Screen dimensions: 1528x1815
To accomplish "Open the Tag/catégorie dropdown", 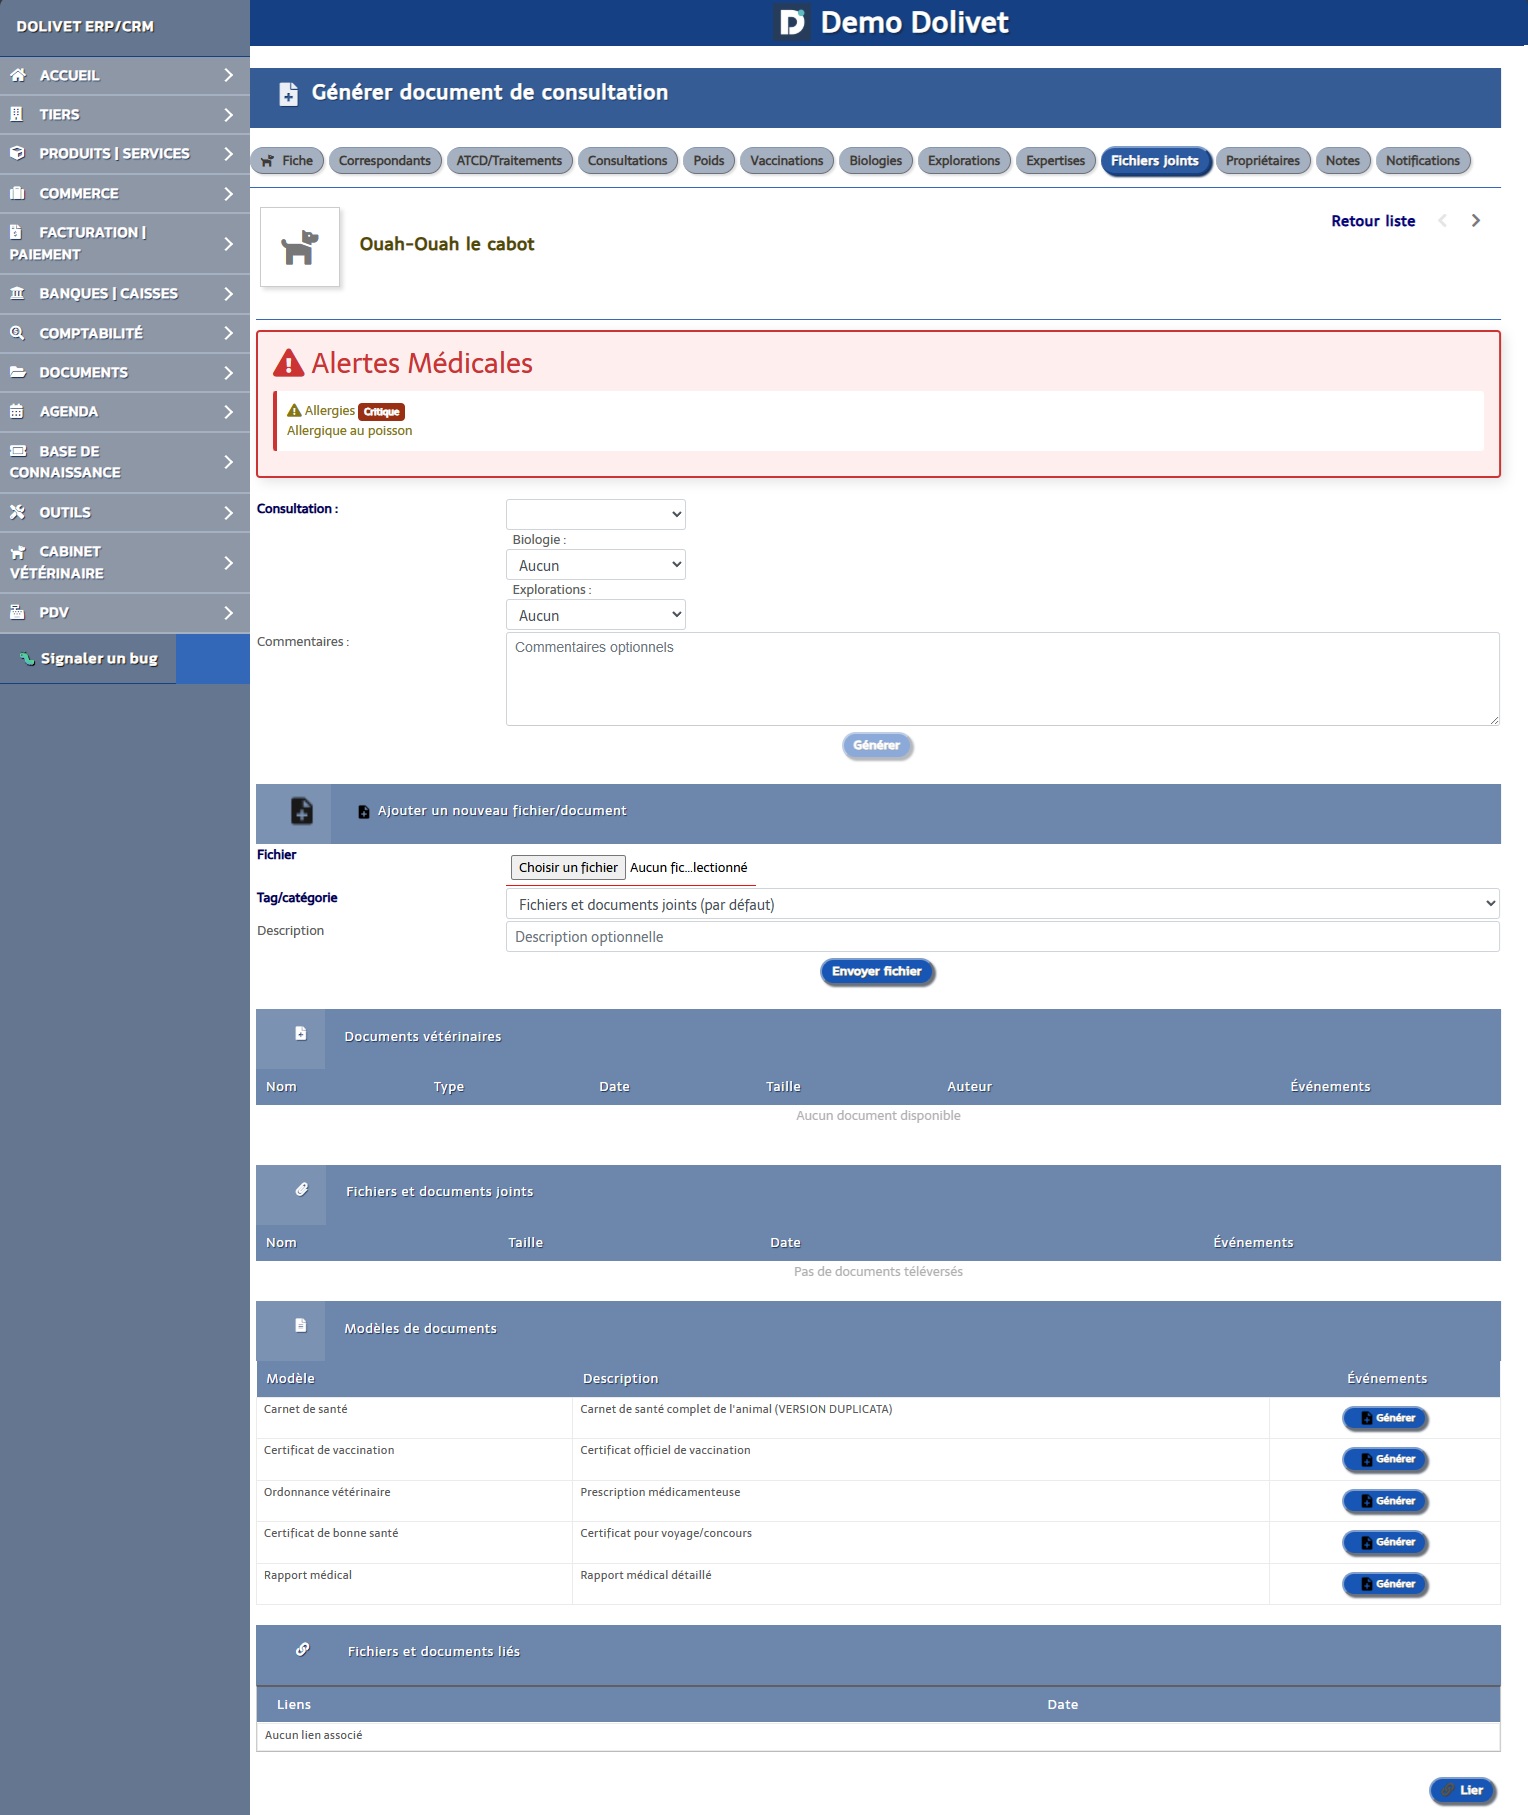I will tap(1002, 904).
